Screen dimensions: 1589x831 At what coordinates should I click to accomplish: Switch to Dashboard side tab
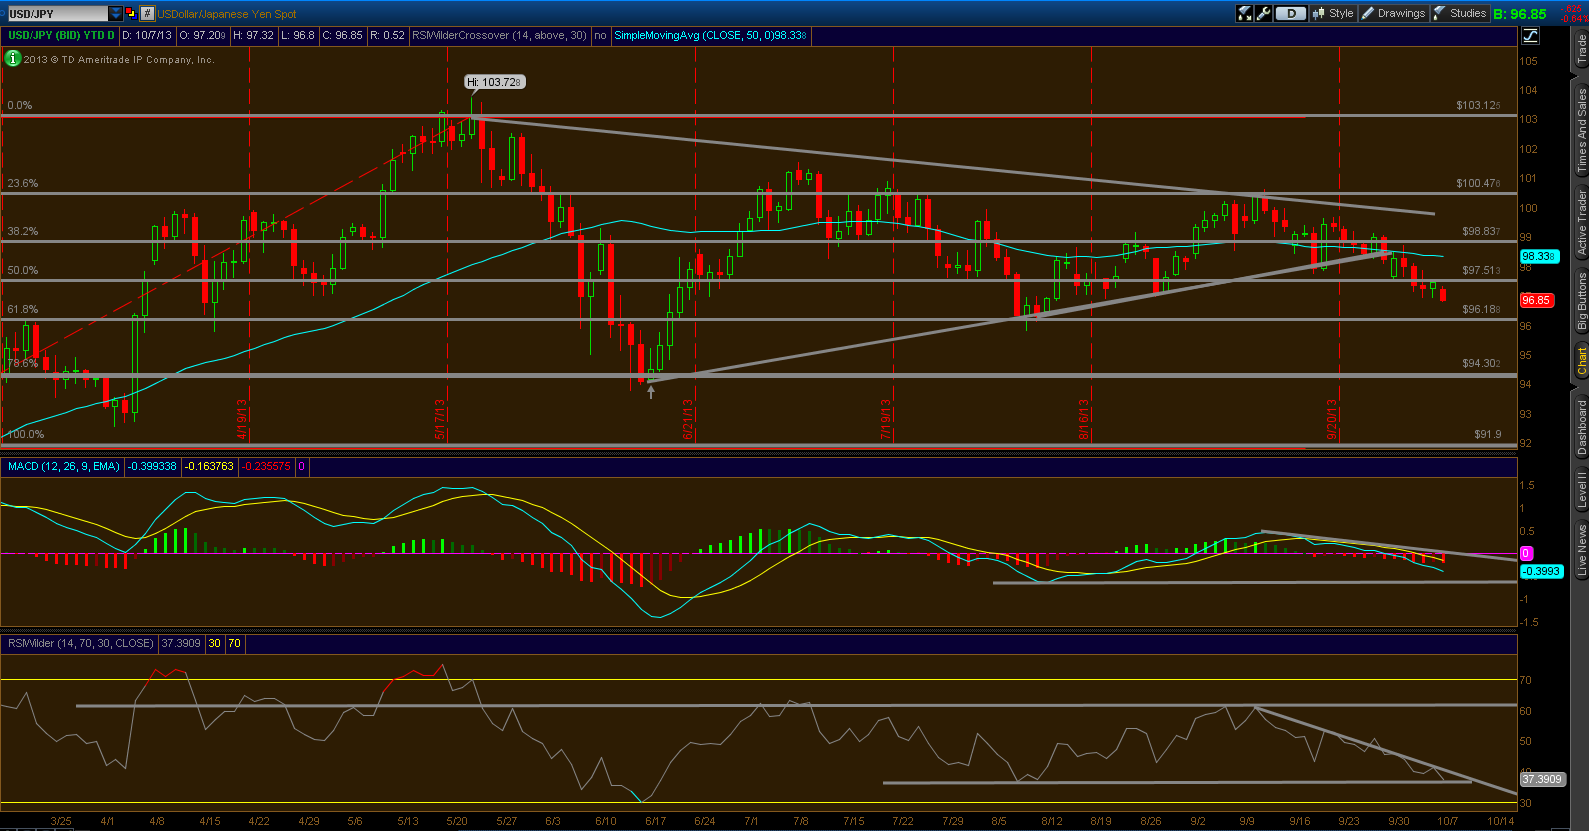[1581, 427]
